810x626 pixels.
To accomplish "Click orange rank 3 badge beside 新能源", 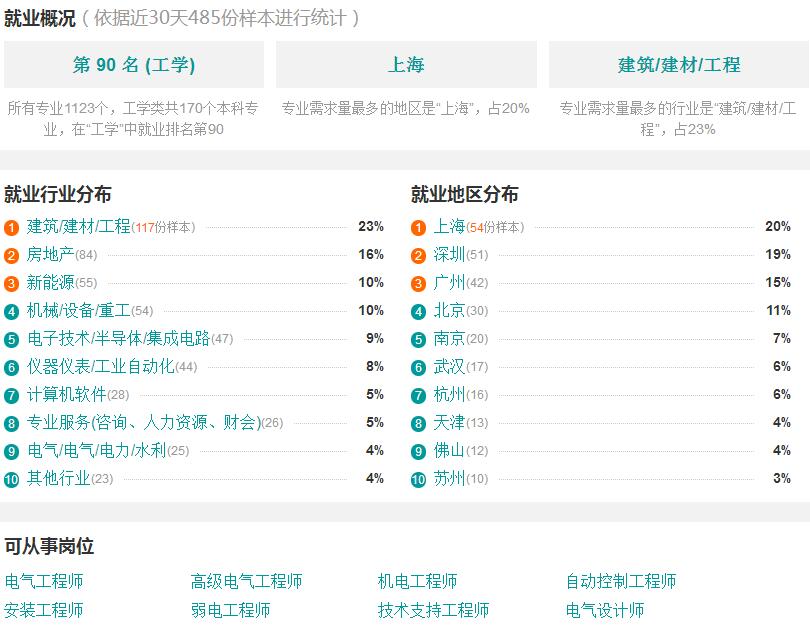I will tap(11, 284).
